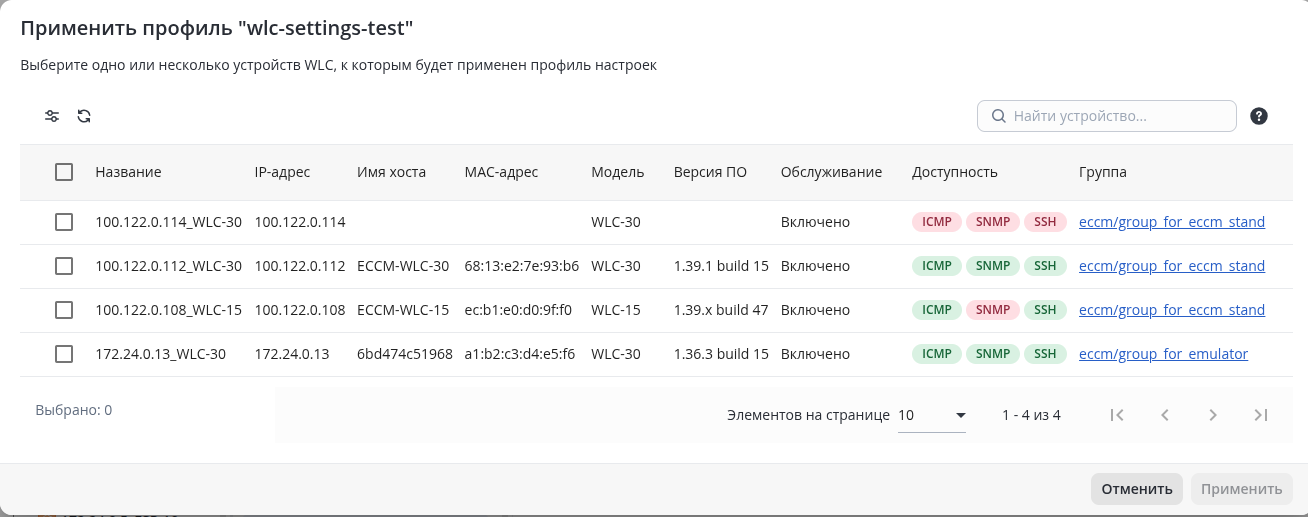This screenshot has height=517, width=1308.
Task: Check the 172.24.0.13_WLC-30 row checkbox
Action: pos(64,354)
